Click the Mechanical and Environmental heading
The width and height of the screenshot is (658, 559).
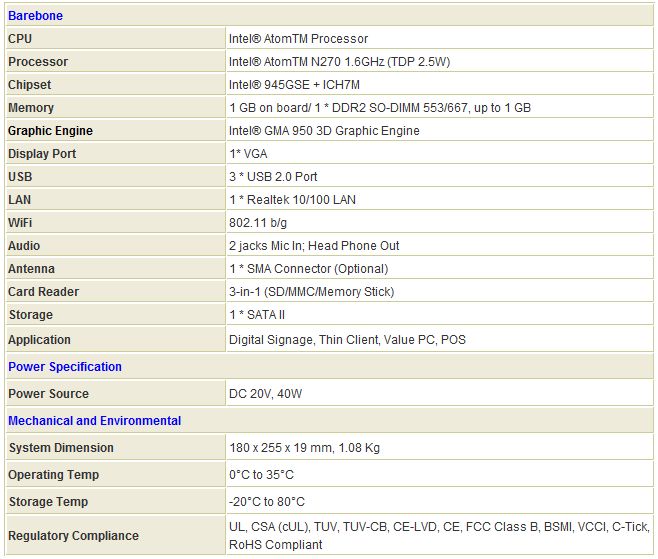tap(95, 421)
